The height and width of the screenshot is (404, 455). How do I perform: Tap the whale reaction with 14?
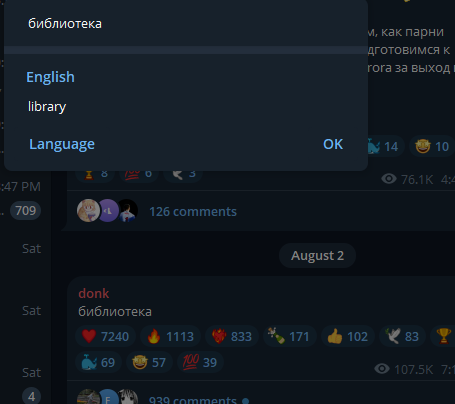382,146
